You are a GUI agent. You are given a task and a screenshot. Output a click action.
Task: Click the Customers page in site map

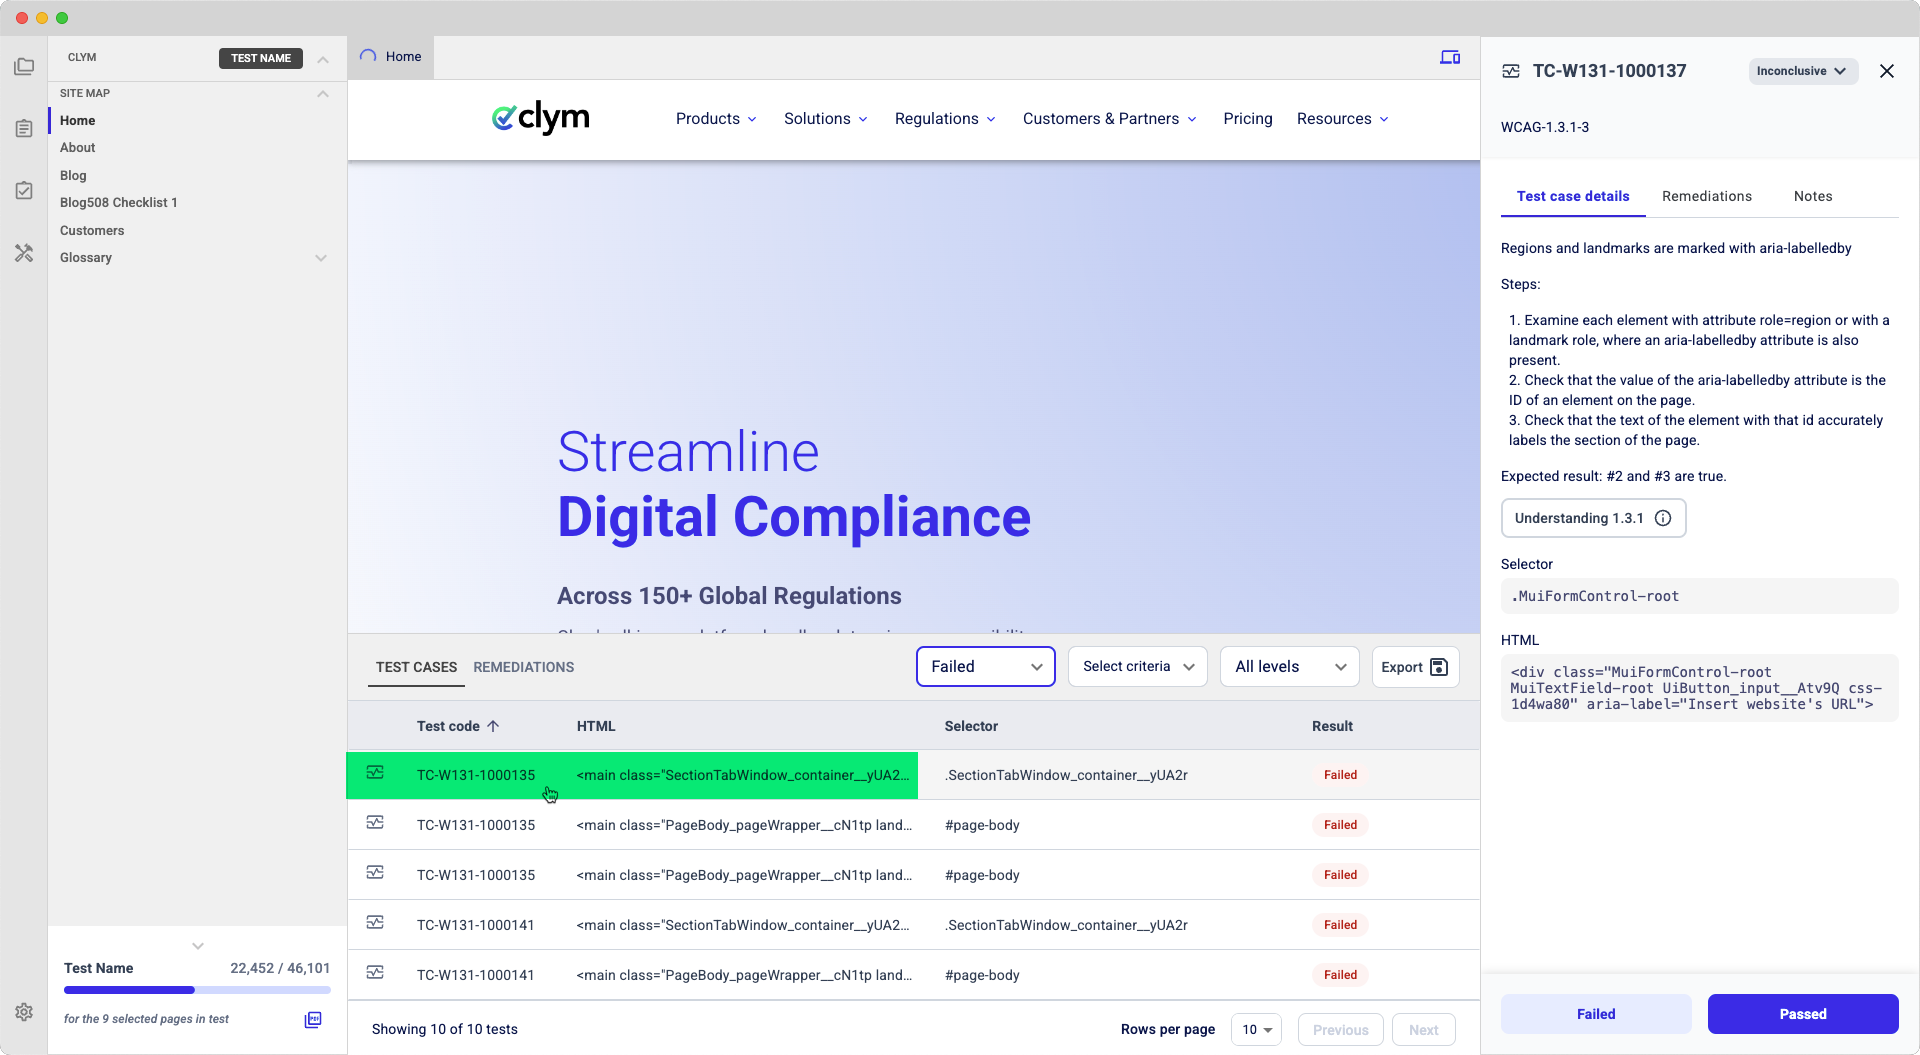[92, 231]
